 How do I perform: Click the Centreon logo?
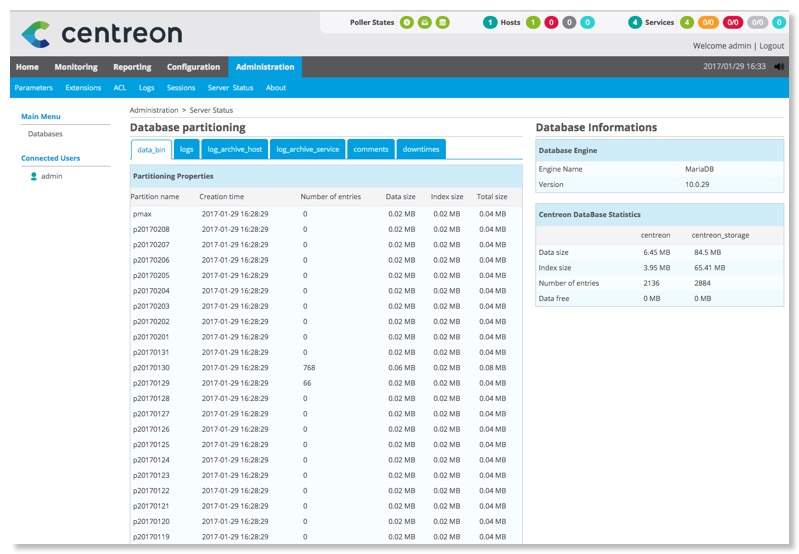pos(101,34)
